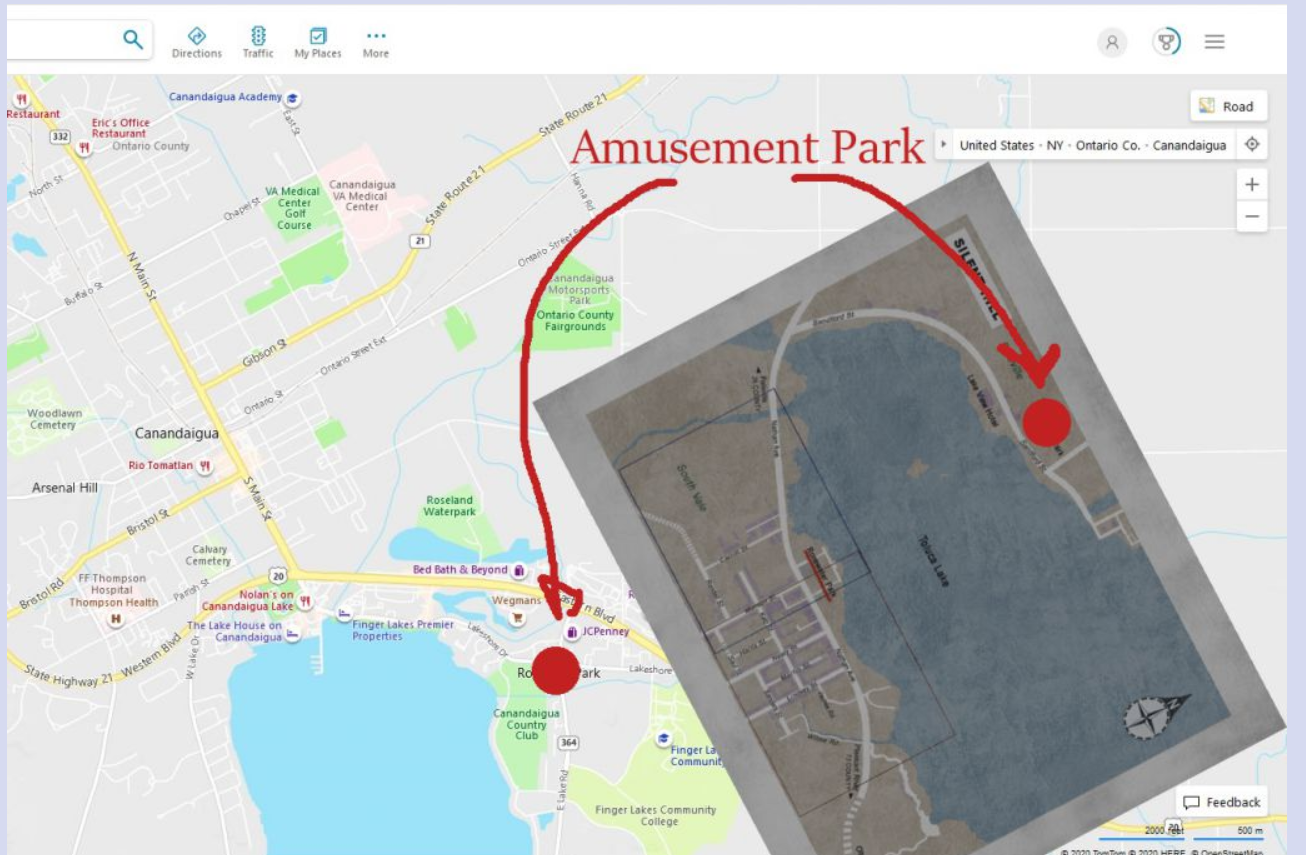
Task: Click Rio Tomatlan restaurant icon
Action: tap(205, 466)
